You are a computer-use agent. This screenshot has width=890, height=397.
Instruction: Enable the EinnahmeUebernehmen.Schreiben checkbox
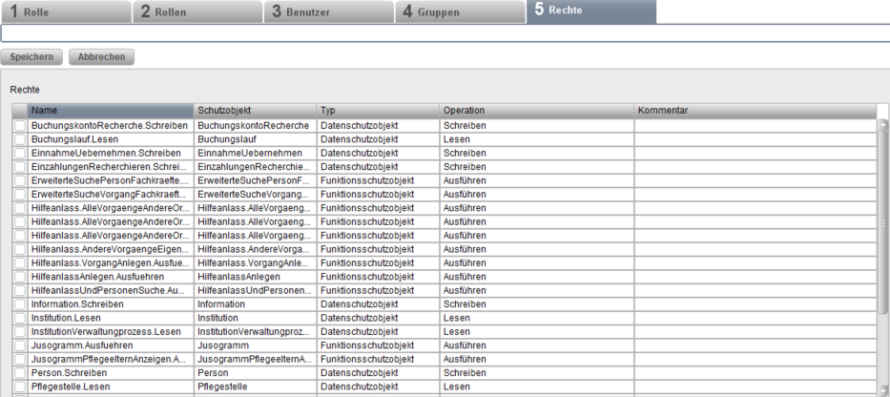20,153
